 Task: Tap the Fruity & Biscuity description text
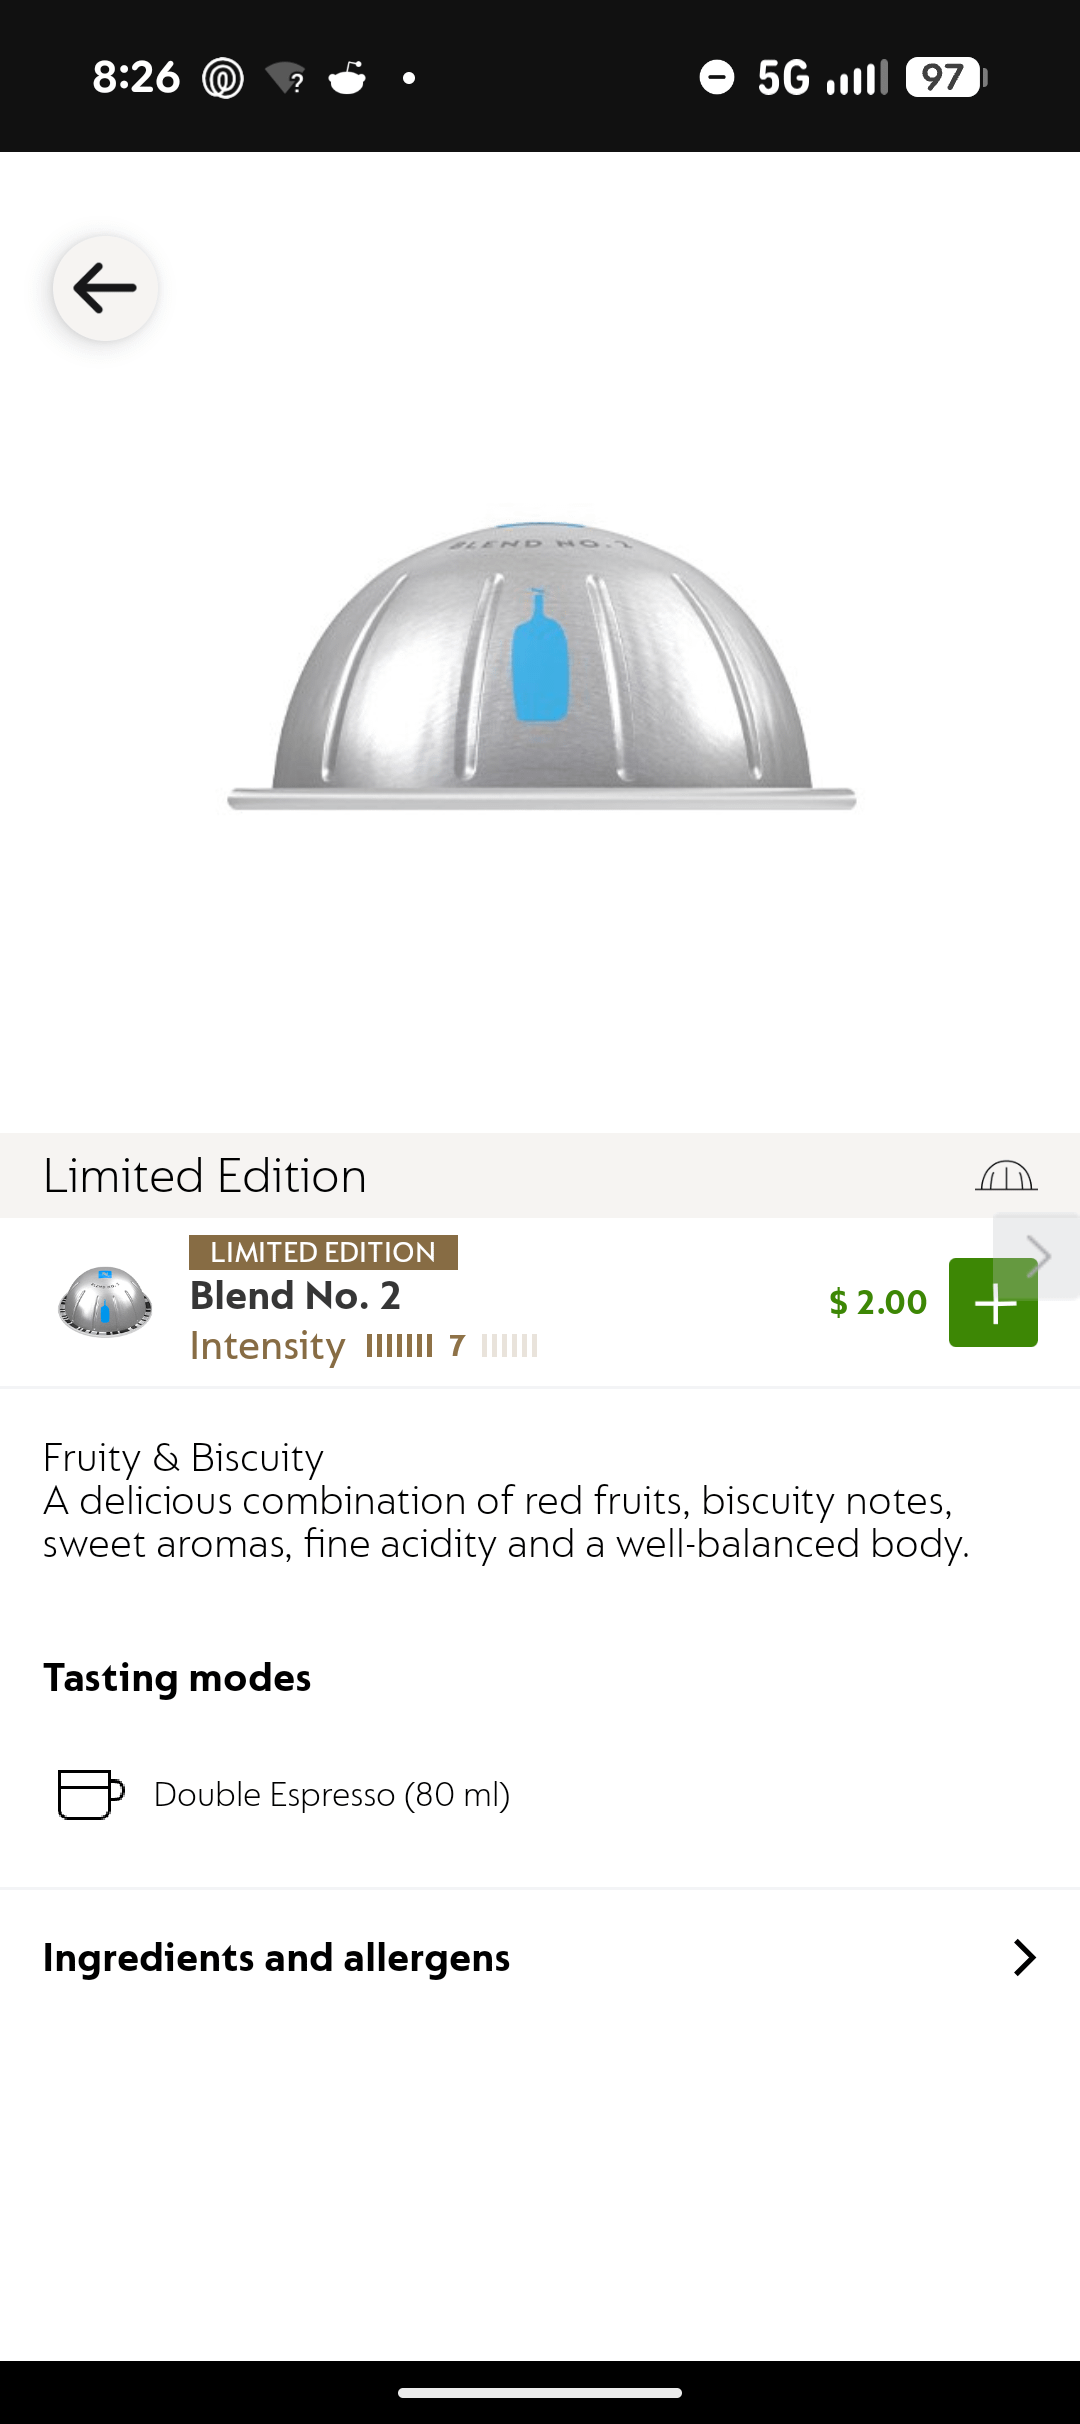(505, 1501)
